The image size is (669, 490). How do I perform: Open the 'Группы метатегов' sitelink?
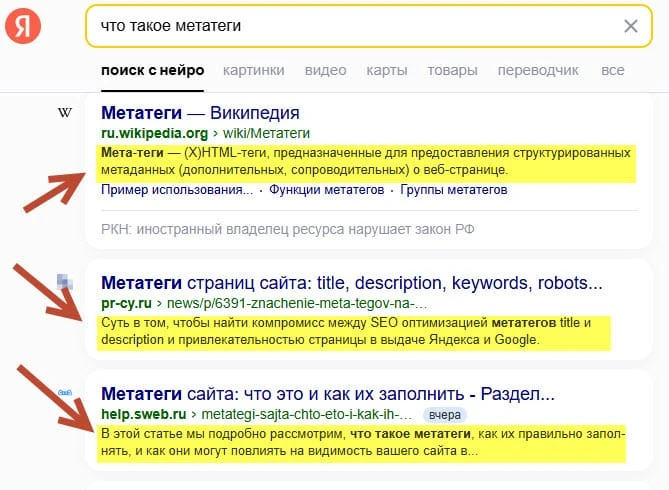[x=454, y=190]
